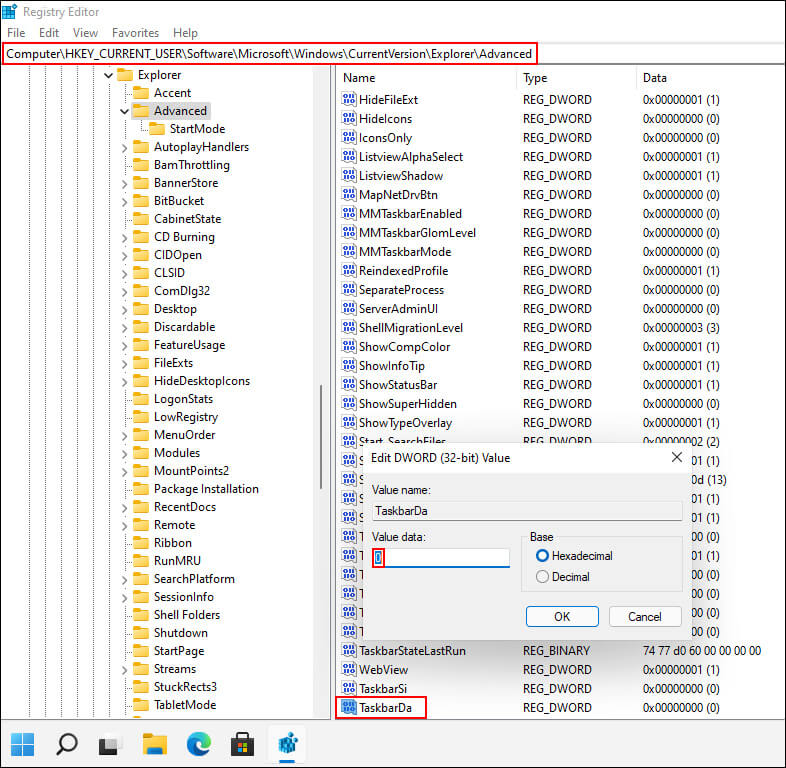Viewport: 786px width, 768px height.
Task: Select the TabletMode key
Action: click(184, 704)
